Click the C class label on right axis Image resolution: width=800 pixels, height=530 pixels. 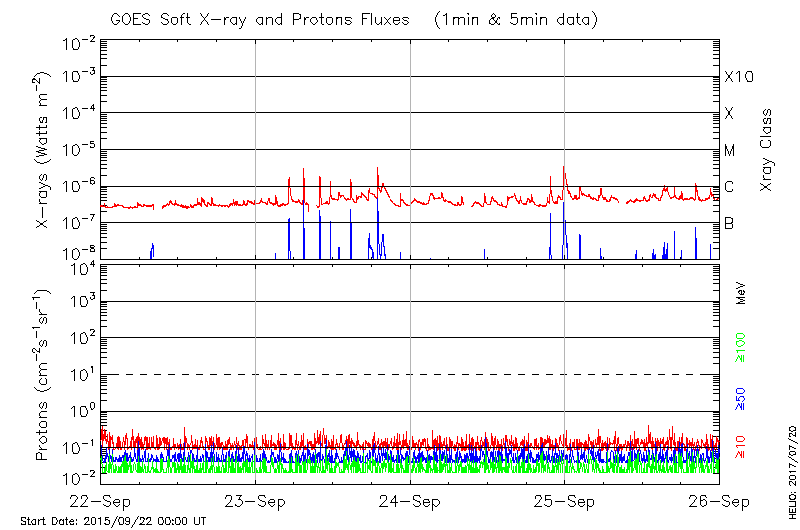729,187
